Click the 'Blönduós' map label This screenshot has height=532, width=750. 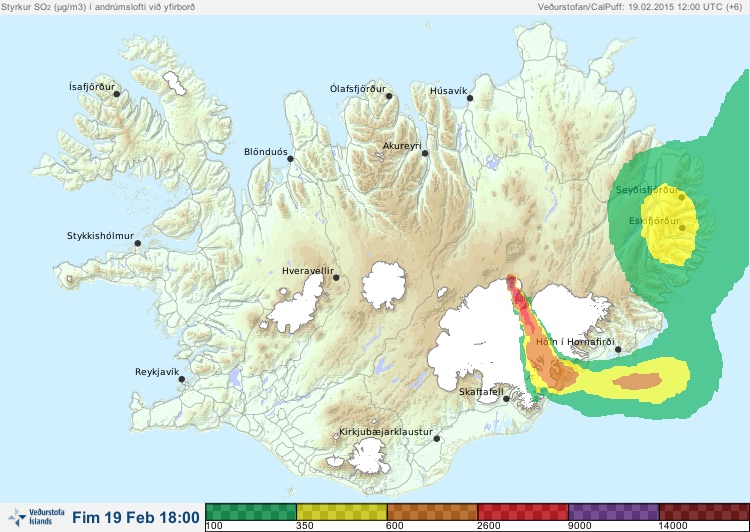pyautogui.click(x=266, y=152)
